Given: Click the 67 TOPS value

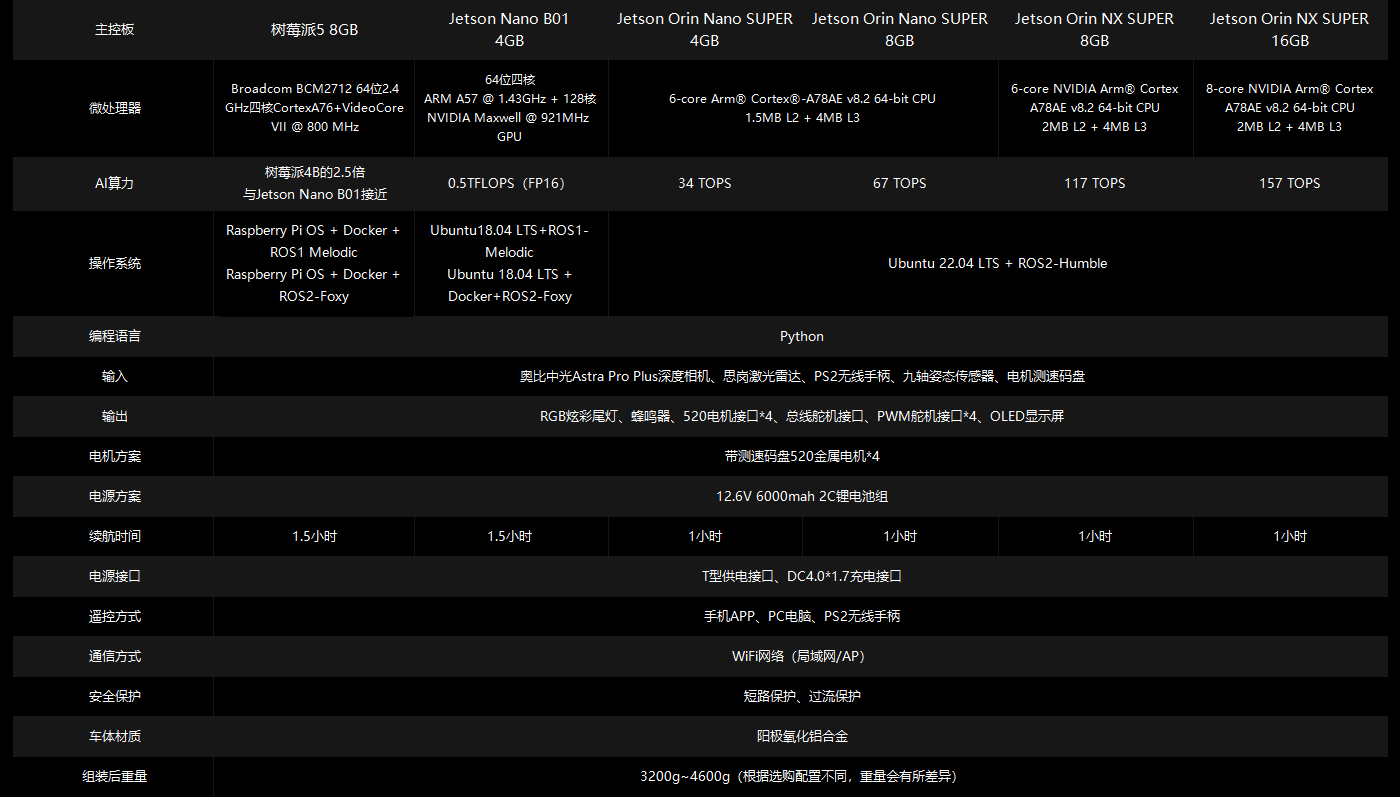Looking at the screenshot, I should point(900,183).
